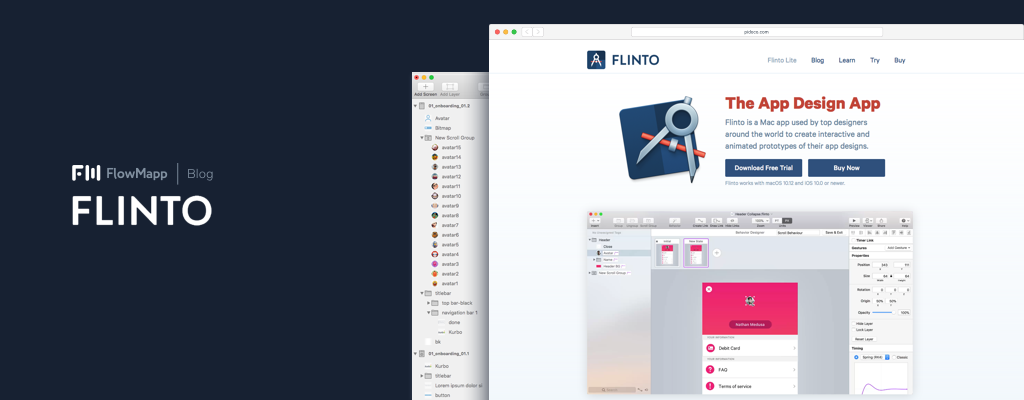Click the Create Link toolbar icon
This screenshot has height=400, width=1024.
pyautogui.click(x=700, y=220)
